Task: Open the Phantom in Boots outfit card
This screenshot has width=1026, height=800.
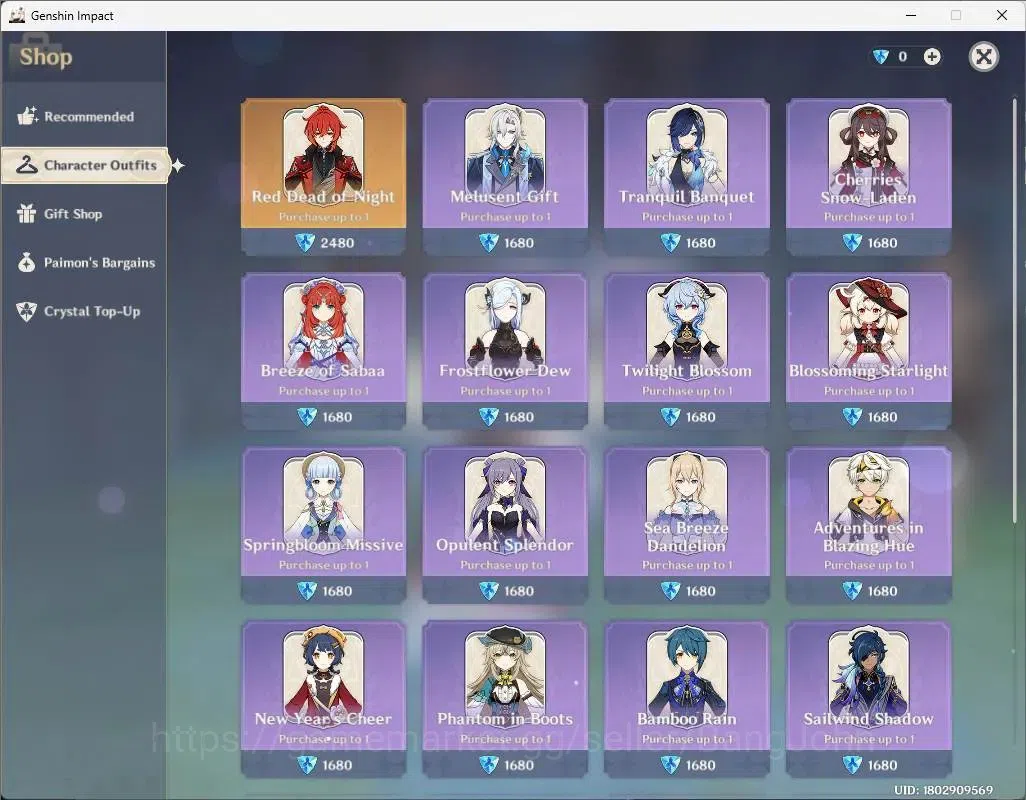Action: [504, 699]
